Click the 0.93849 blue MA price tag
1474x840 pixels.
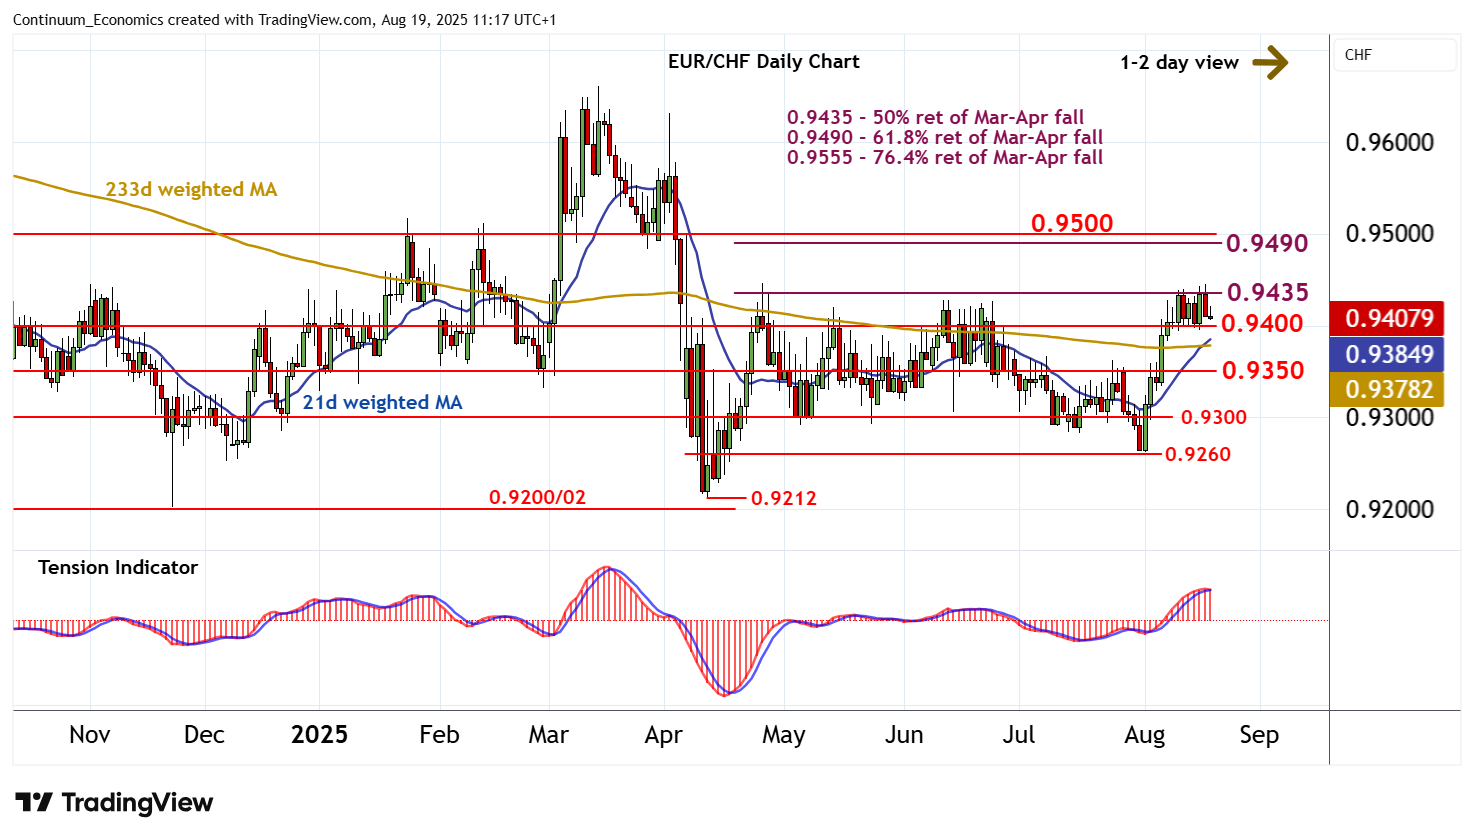click(1389, 354)
